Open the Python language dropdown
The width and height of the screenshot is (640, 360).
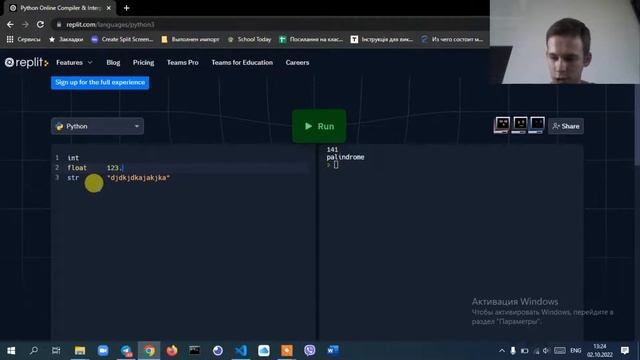[x=97, y=127]
